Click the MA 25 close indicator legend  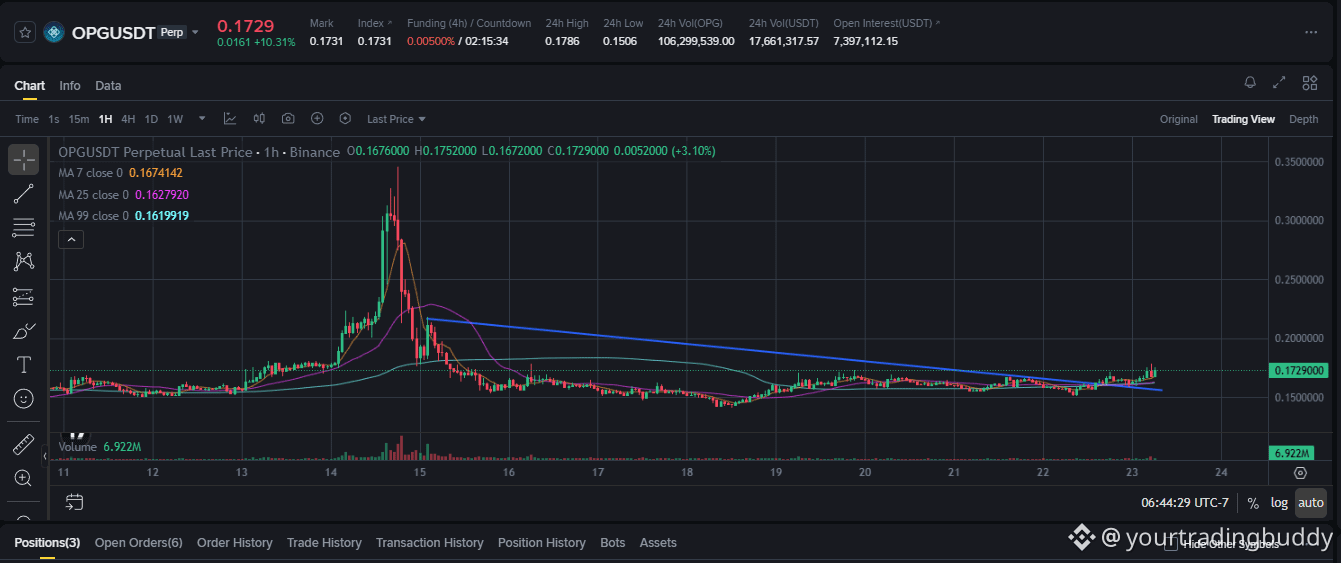[x=124, y=195]
